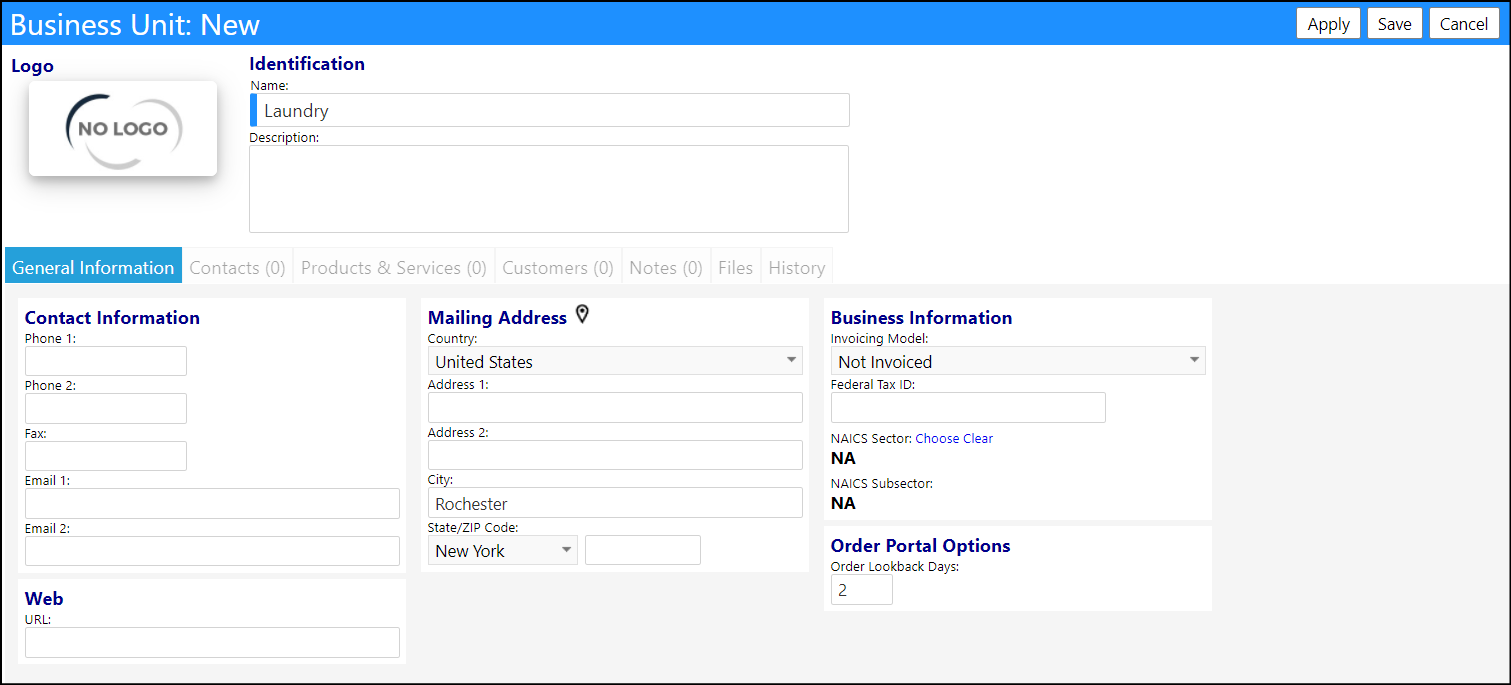Click the Order Lookback Days field
This screenshot has width=1511, height=685.
coord(862,590)
